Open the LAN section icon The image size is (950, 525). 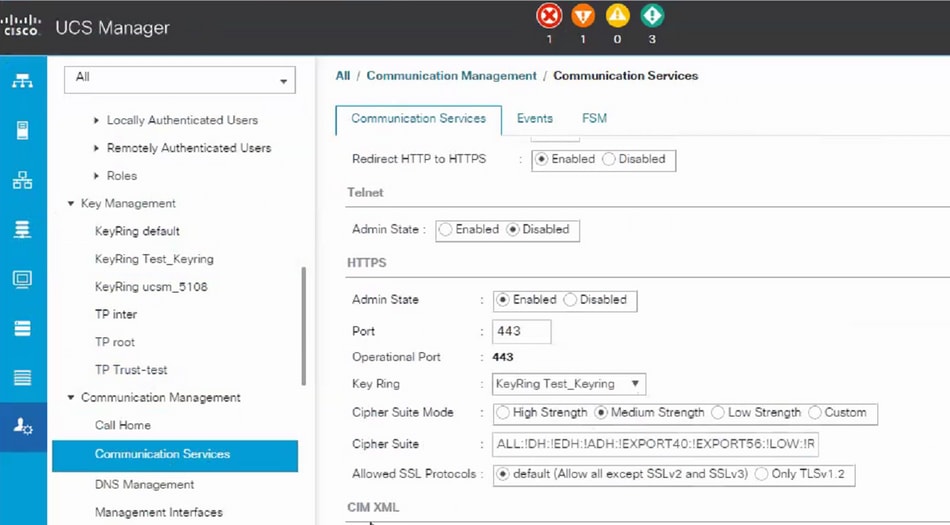[x=22, y=180]
